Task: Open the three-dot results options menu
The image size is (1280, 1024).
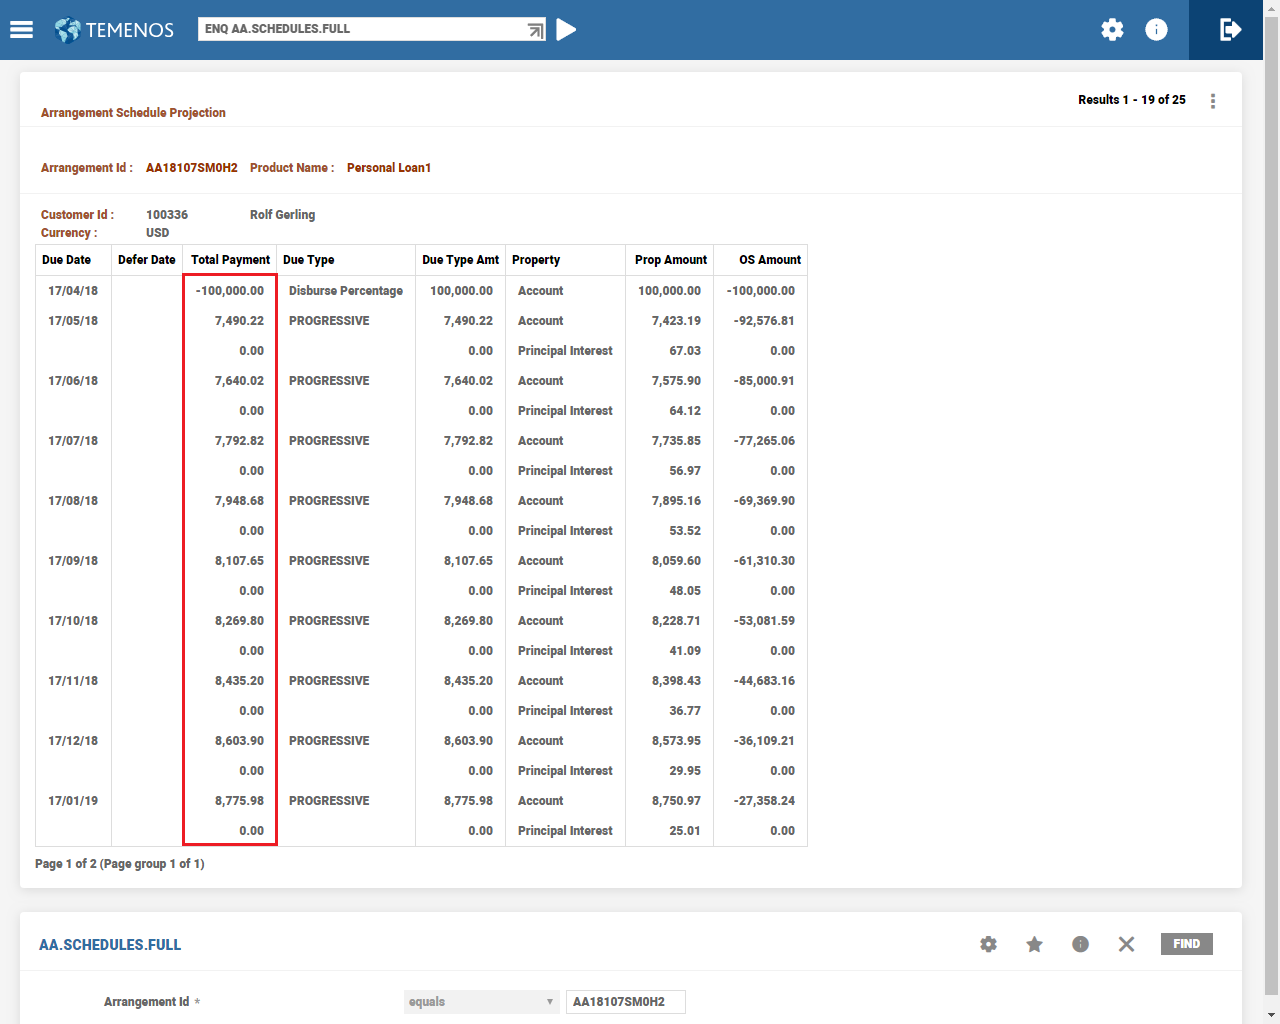Action: pos(1213,101)
